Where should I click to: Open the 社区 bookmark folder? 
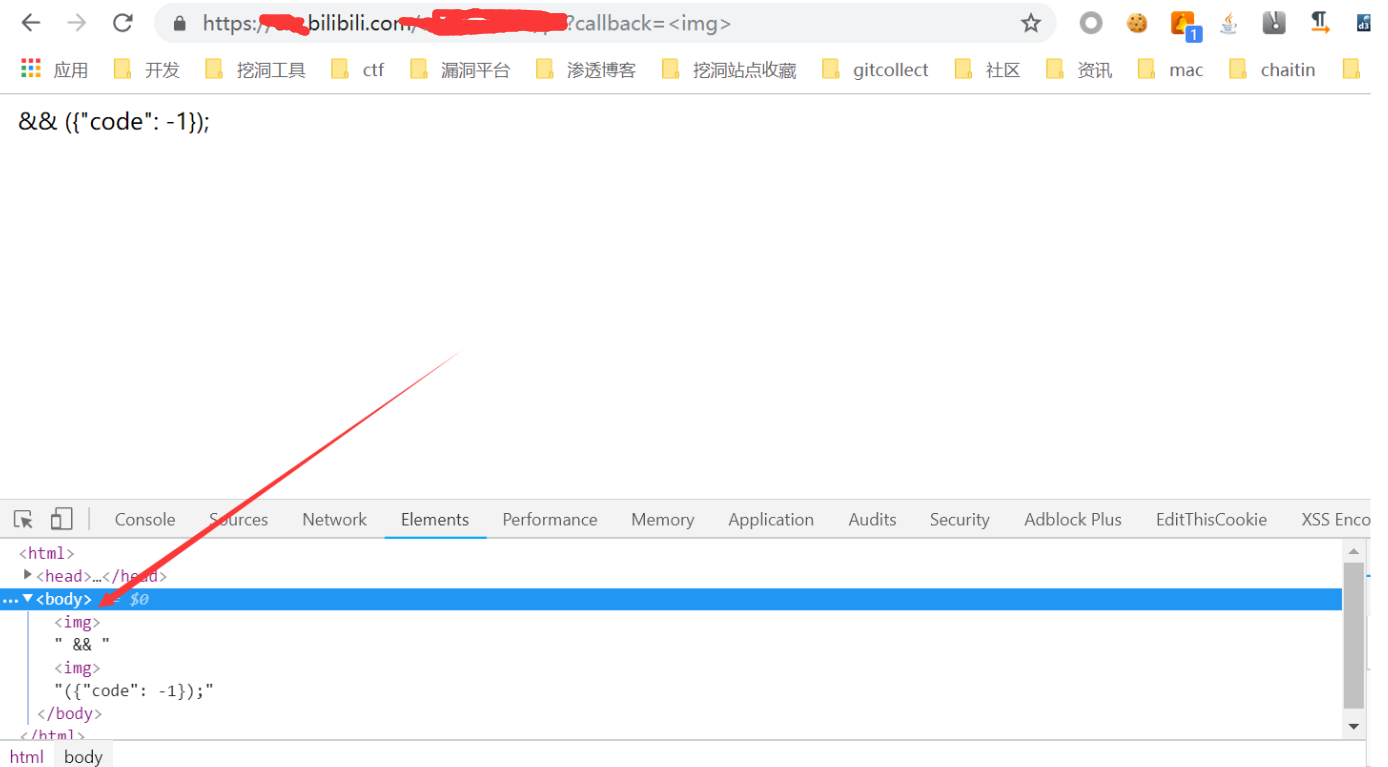[x=988, y=69]
